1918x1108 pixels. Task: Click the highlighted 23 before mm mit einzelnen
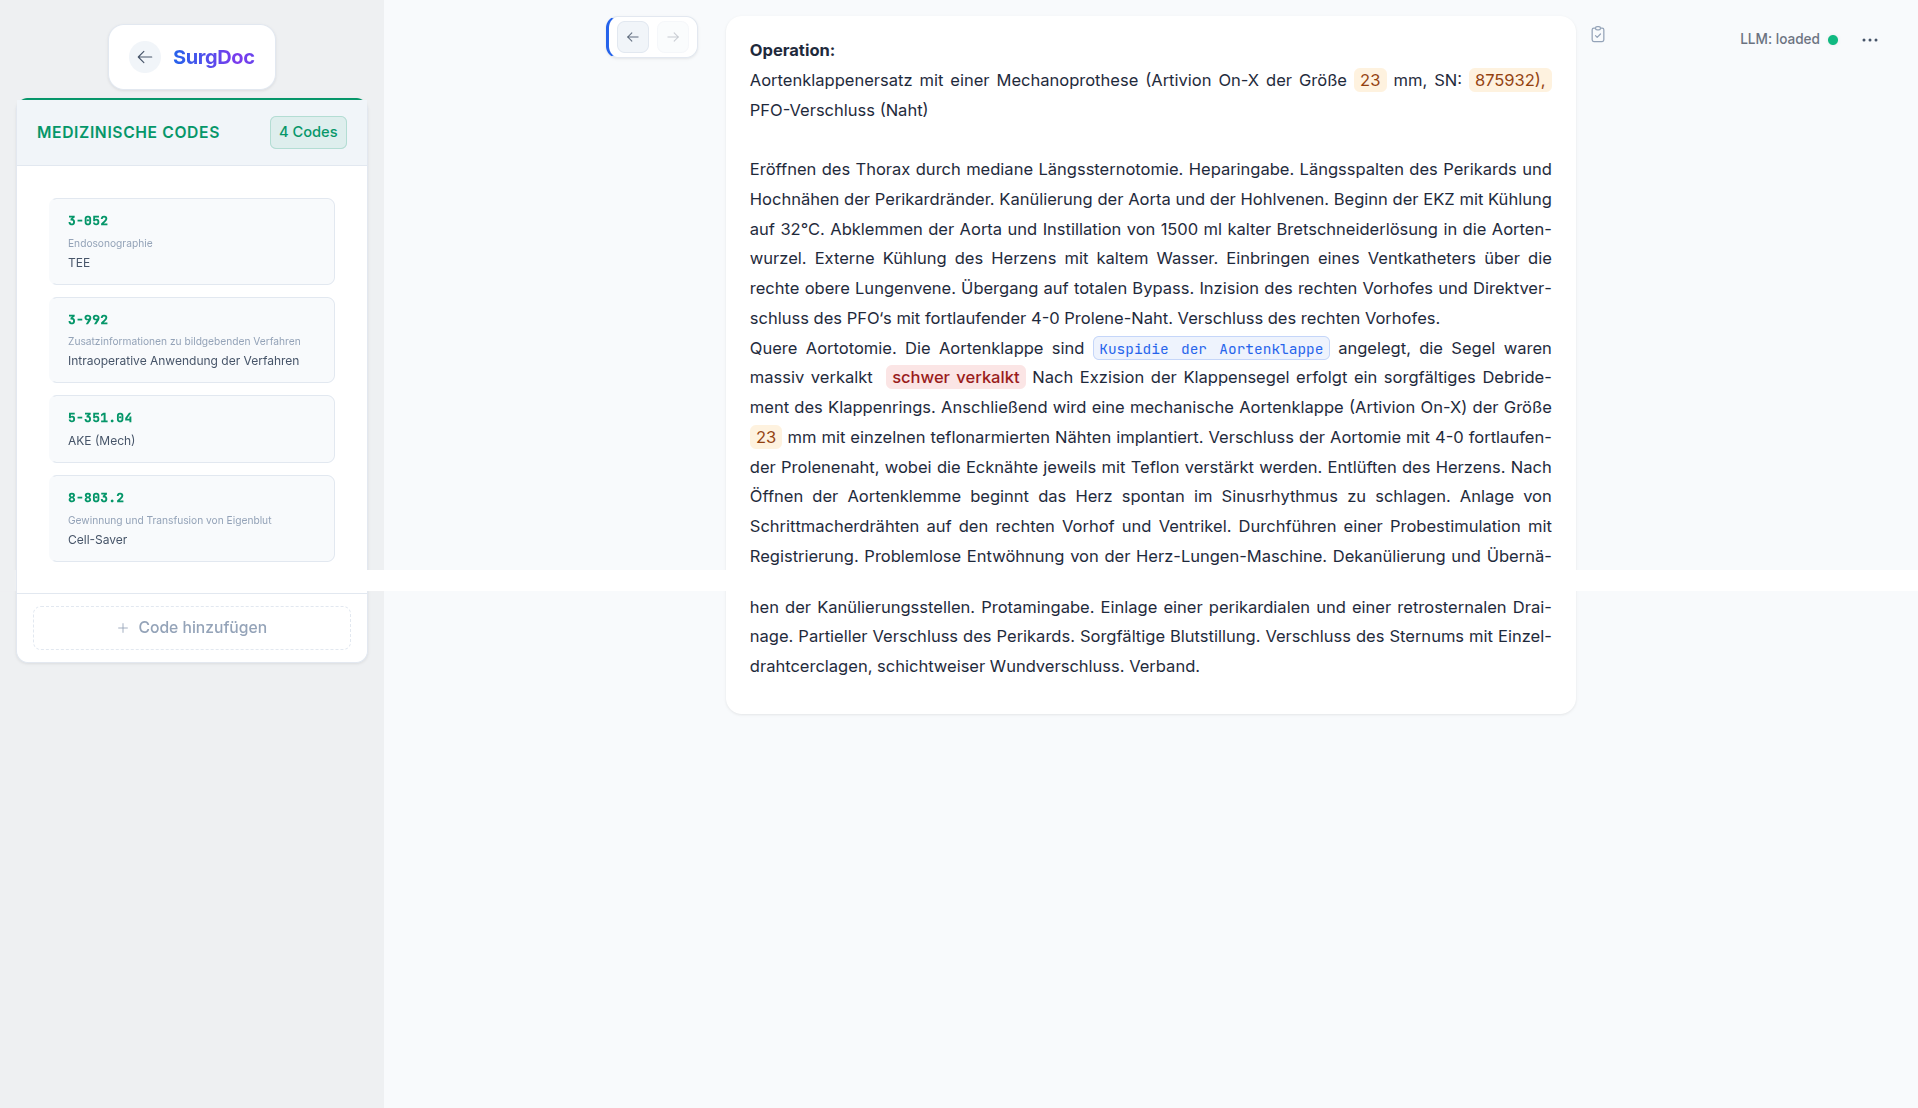pos(766,437)
